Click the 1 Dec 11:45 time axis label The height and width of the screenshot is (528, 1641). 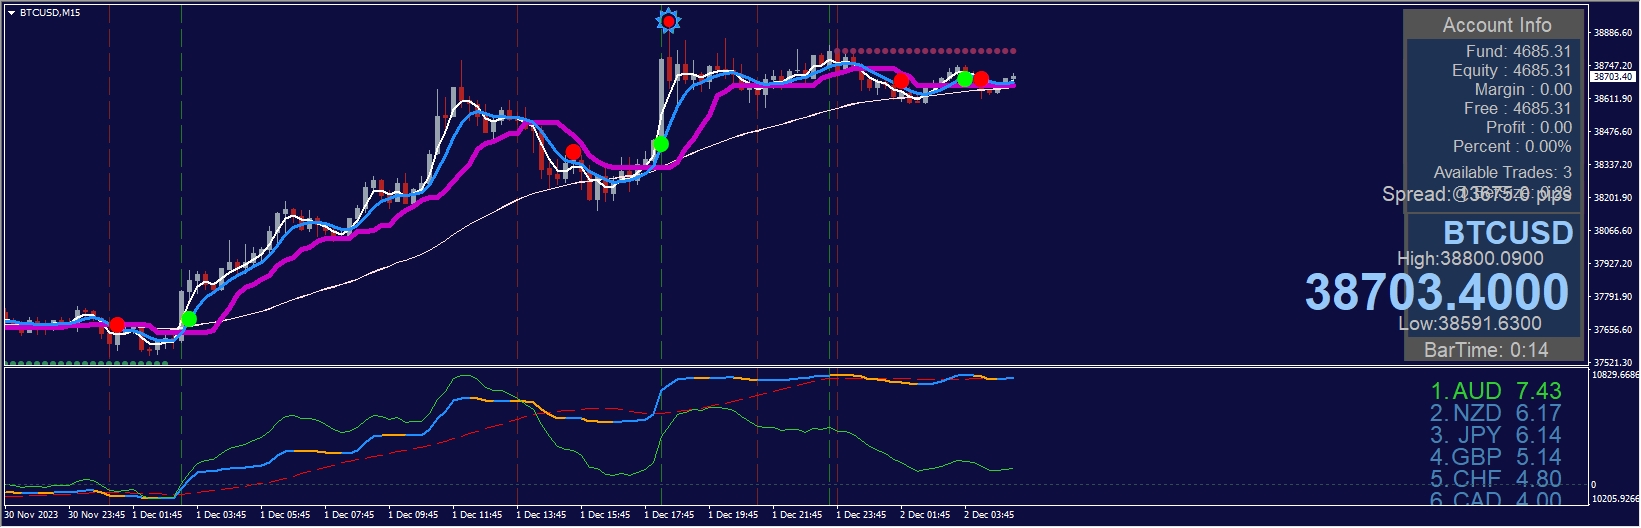(x=477, y=515)
